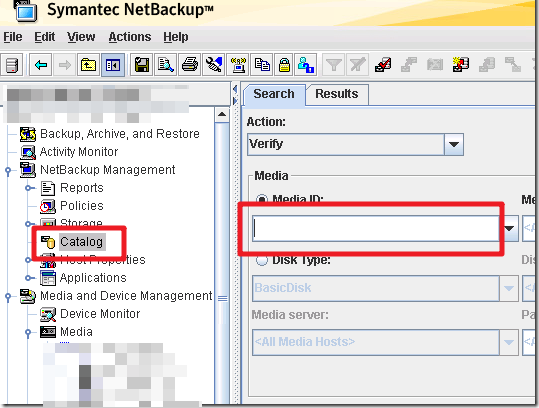The image size is (539, 408).
Task: Open the File menu
Action: pyautogui.click(x=13, y=37)
